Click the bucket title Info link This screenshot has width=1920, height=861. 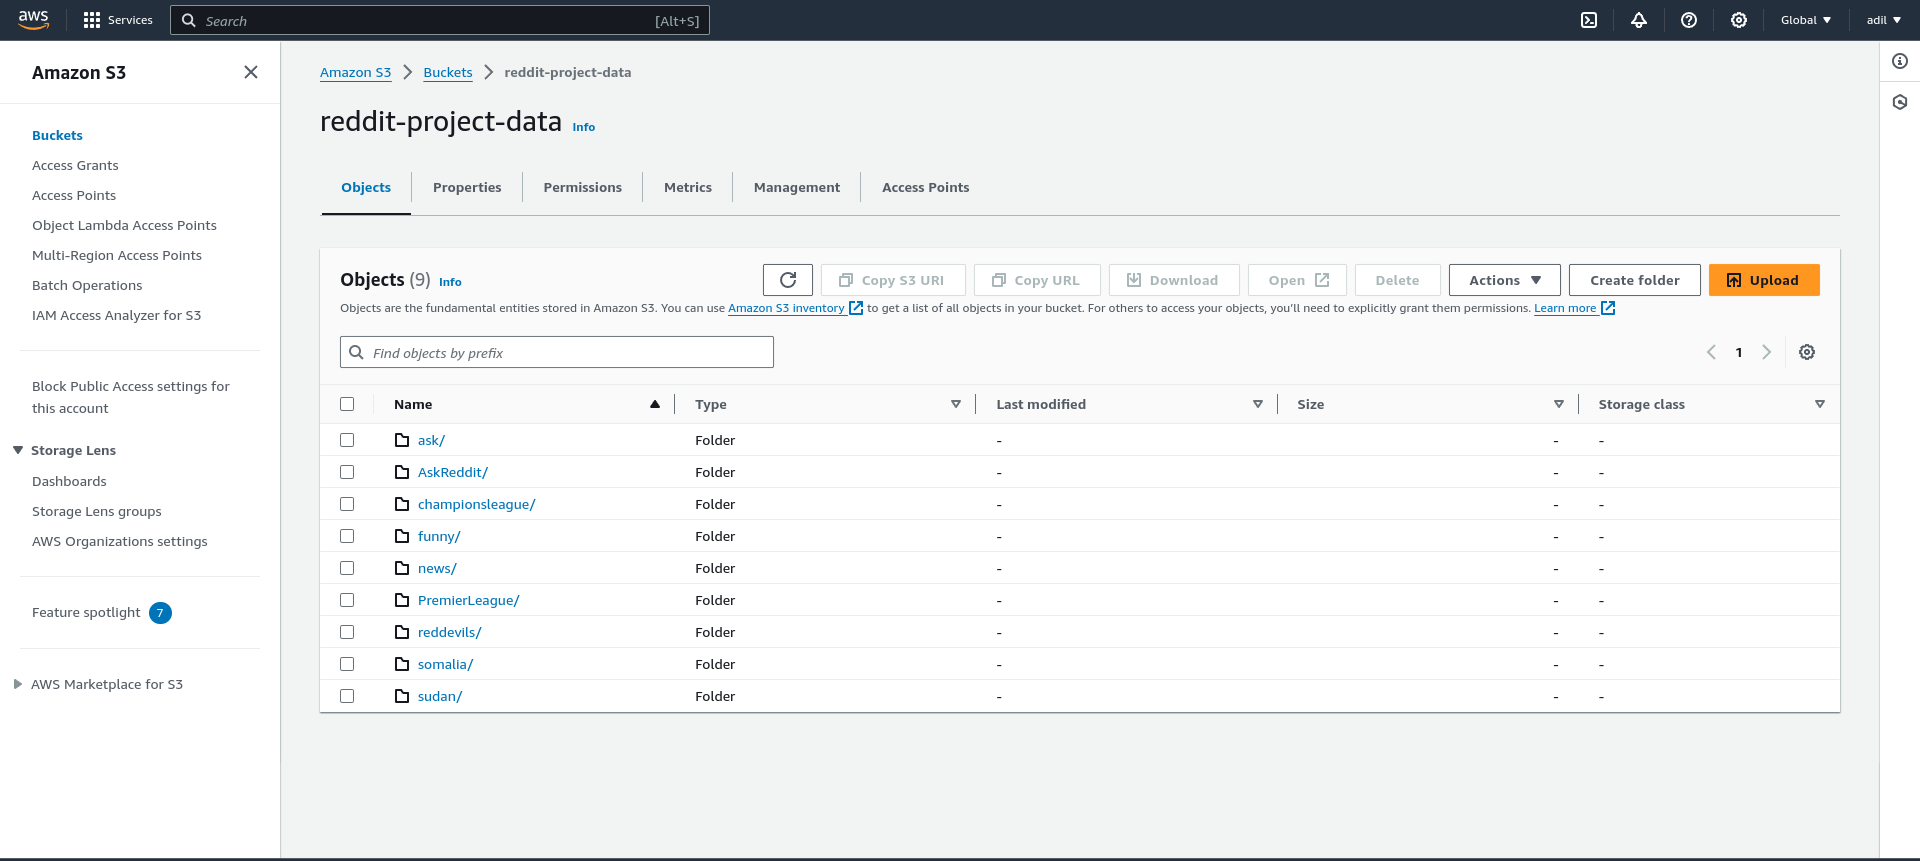[x=584, y=127]
